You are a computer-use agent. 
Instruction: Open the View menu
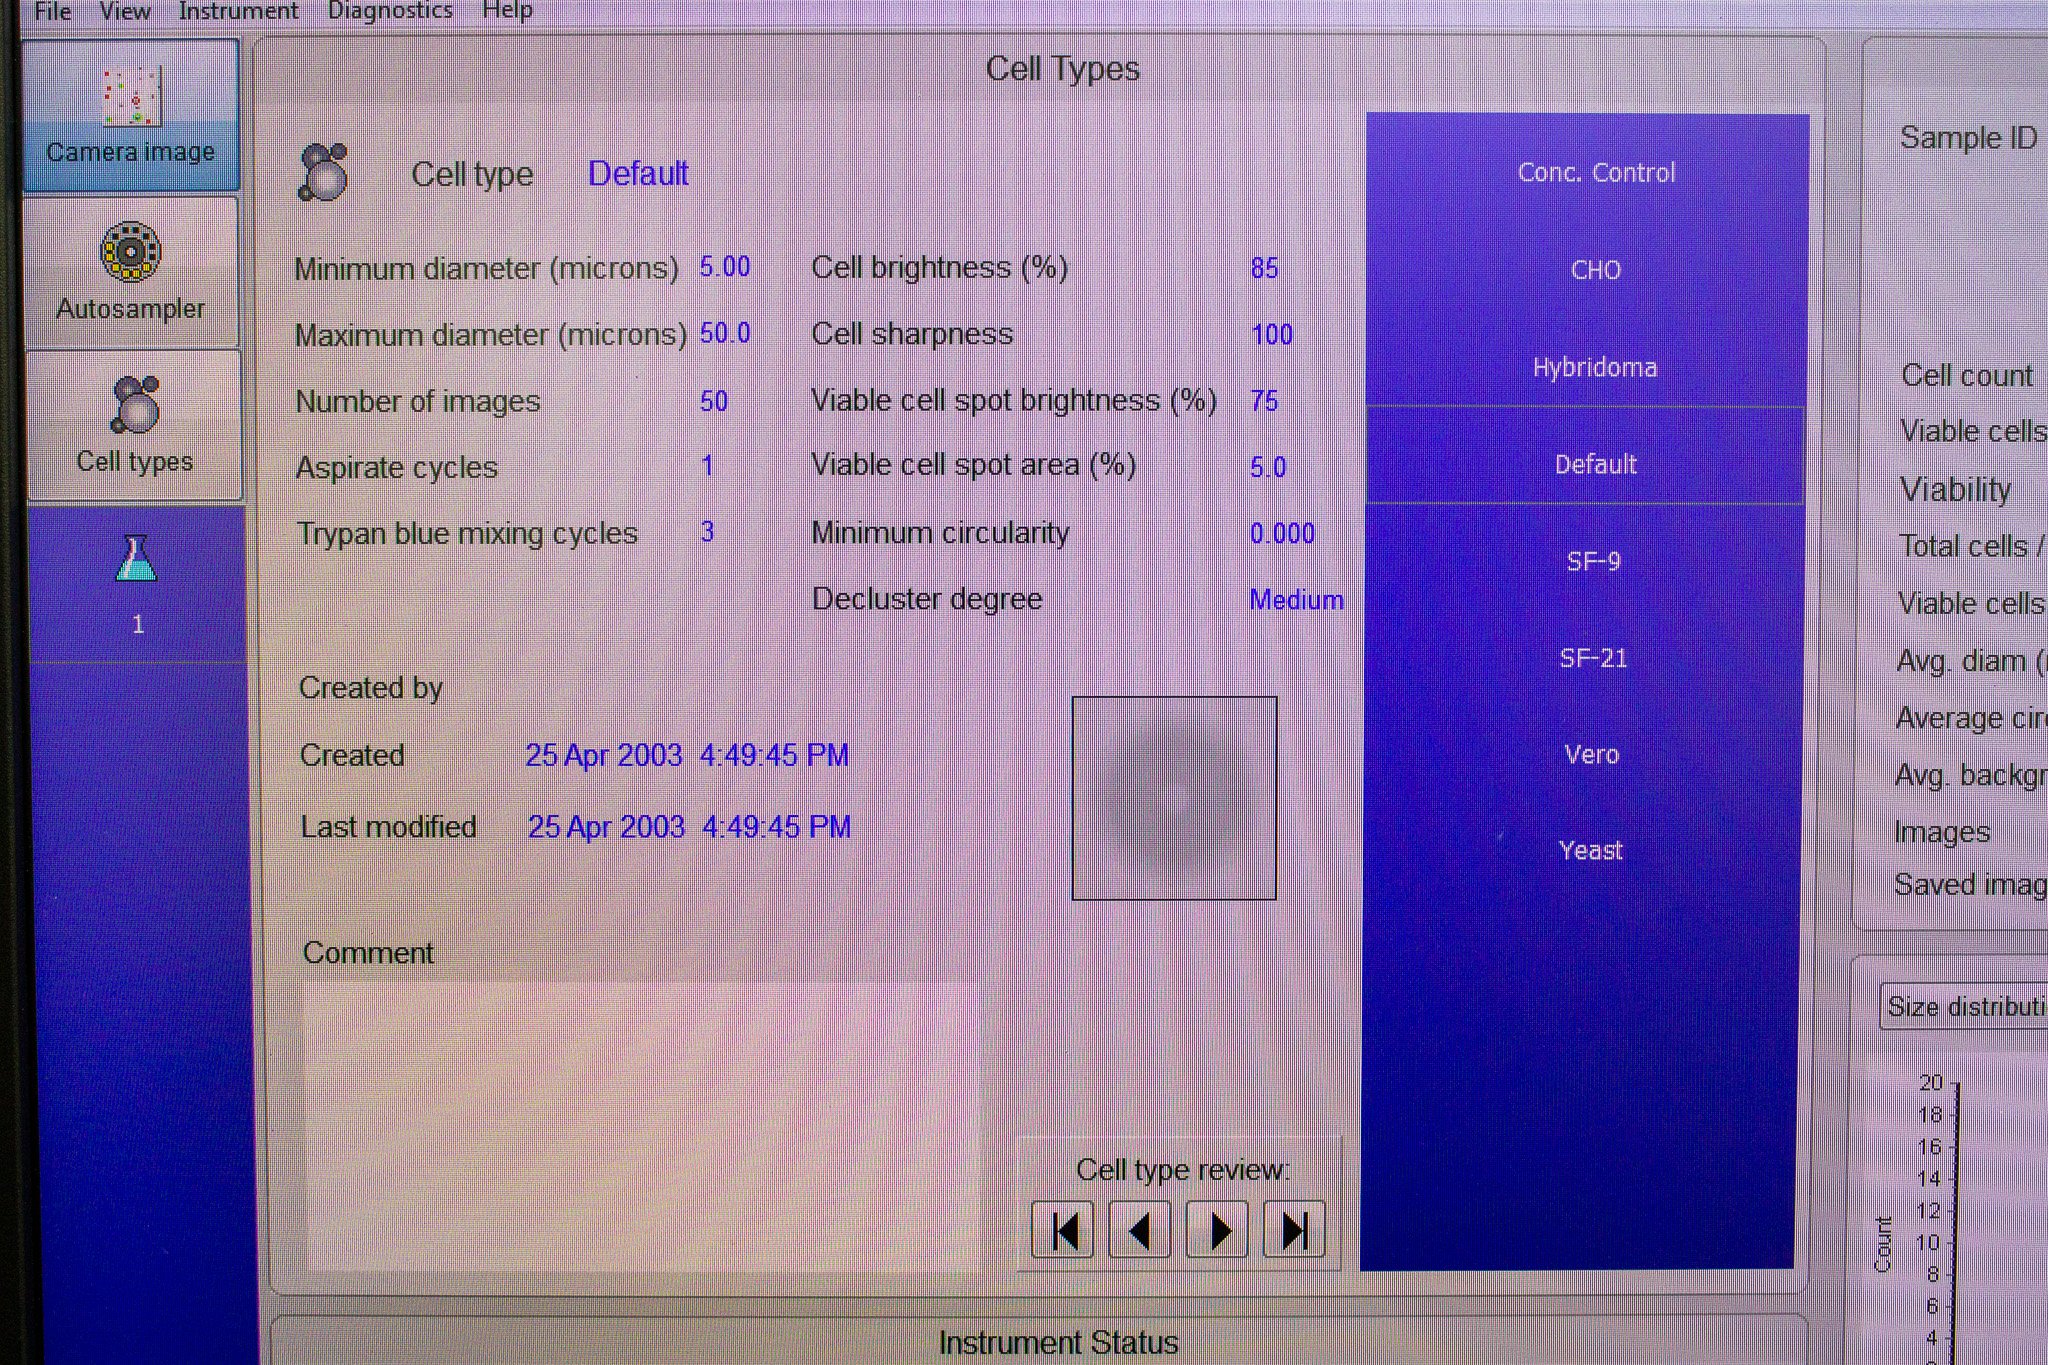125,11
